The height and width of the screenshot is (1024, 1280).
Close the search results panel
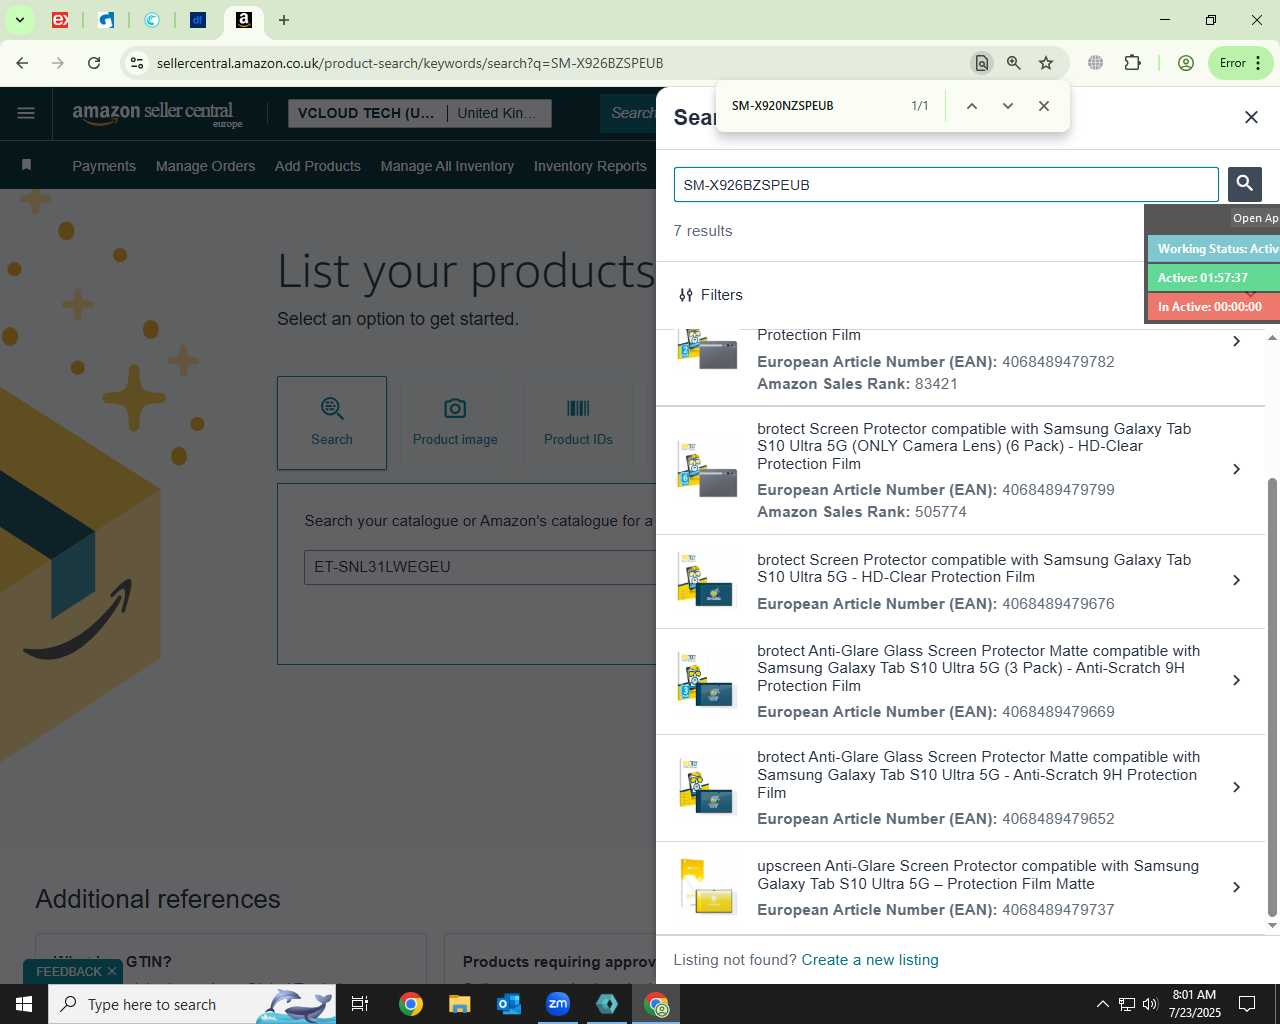1251,117
